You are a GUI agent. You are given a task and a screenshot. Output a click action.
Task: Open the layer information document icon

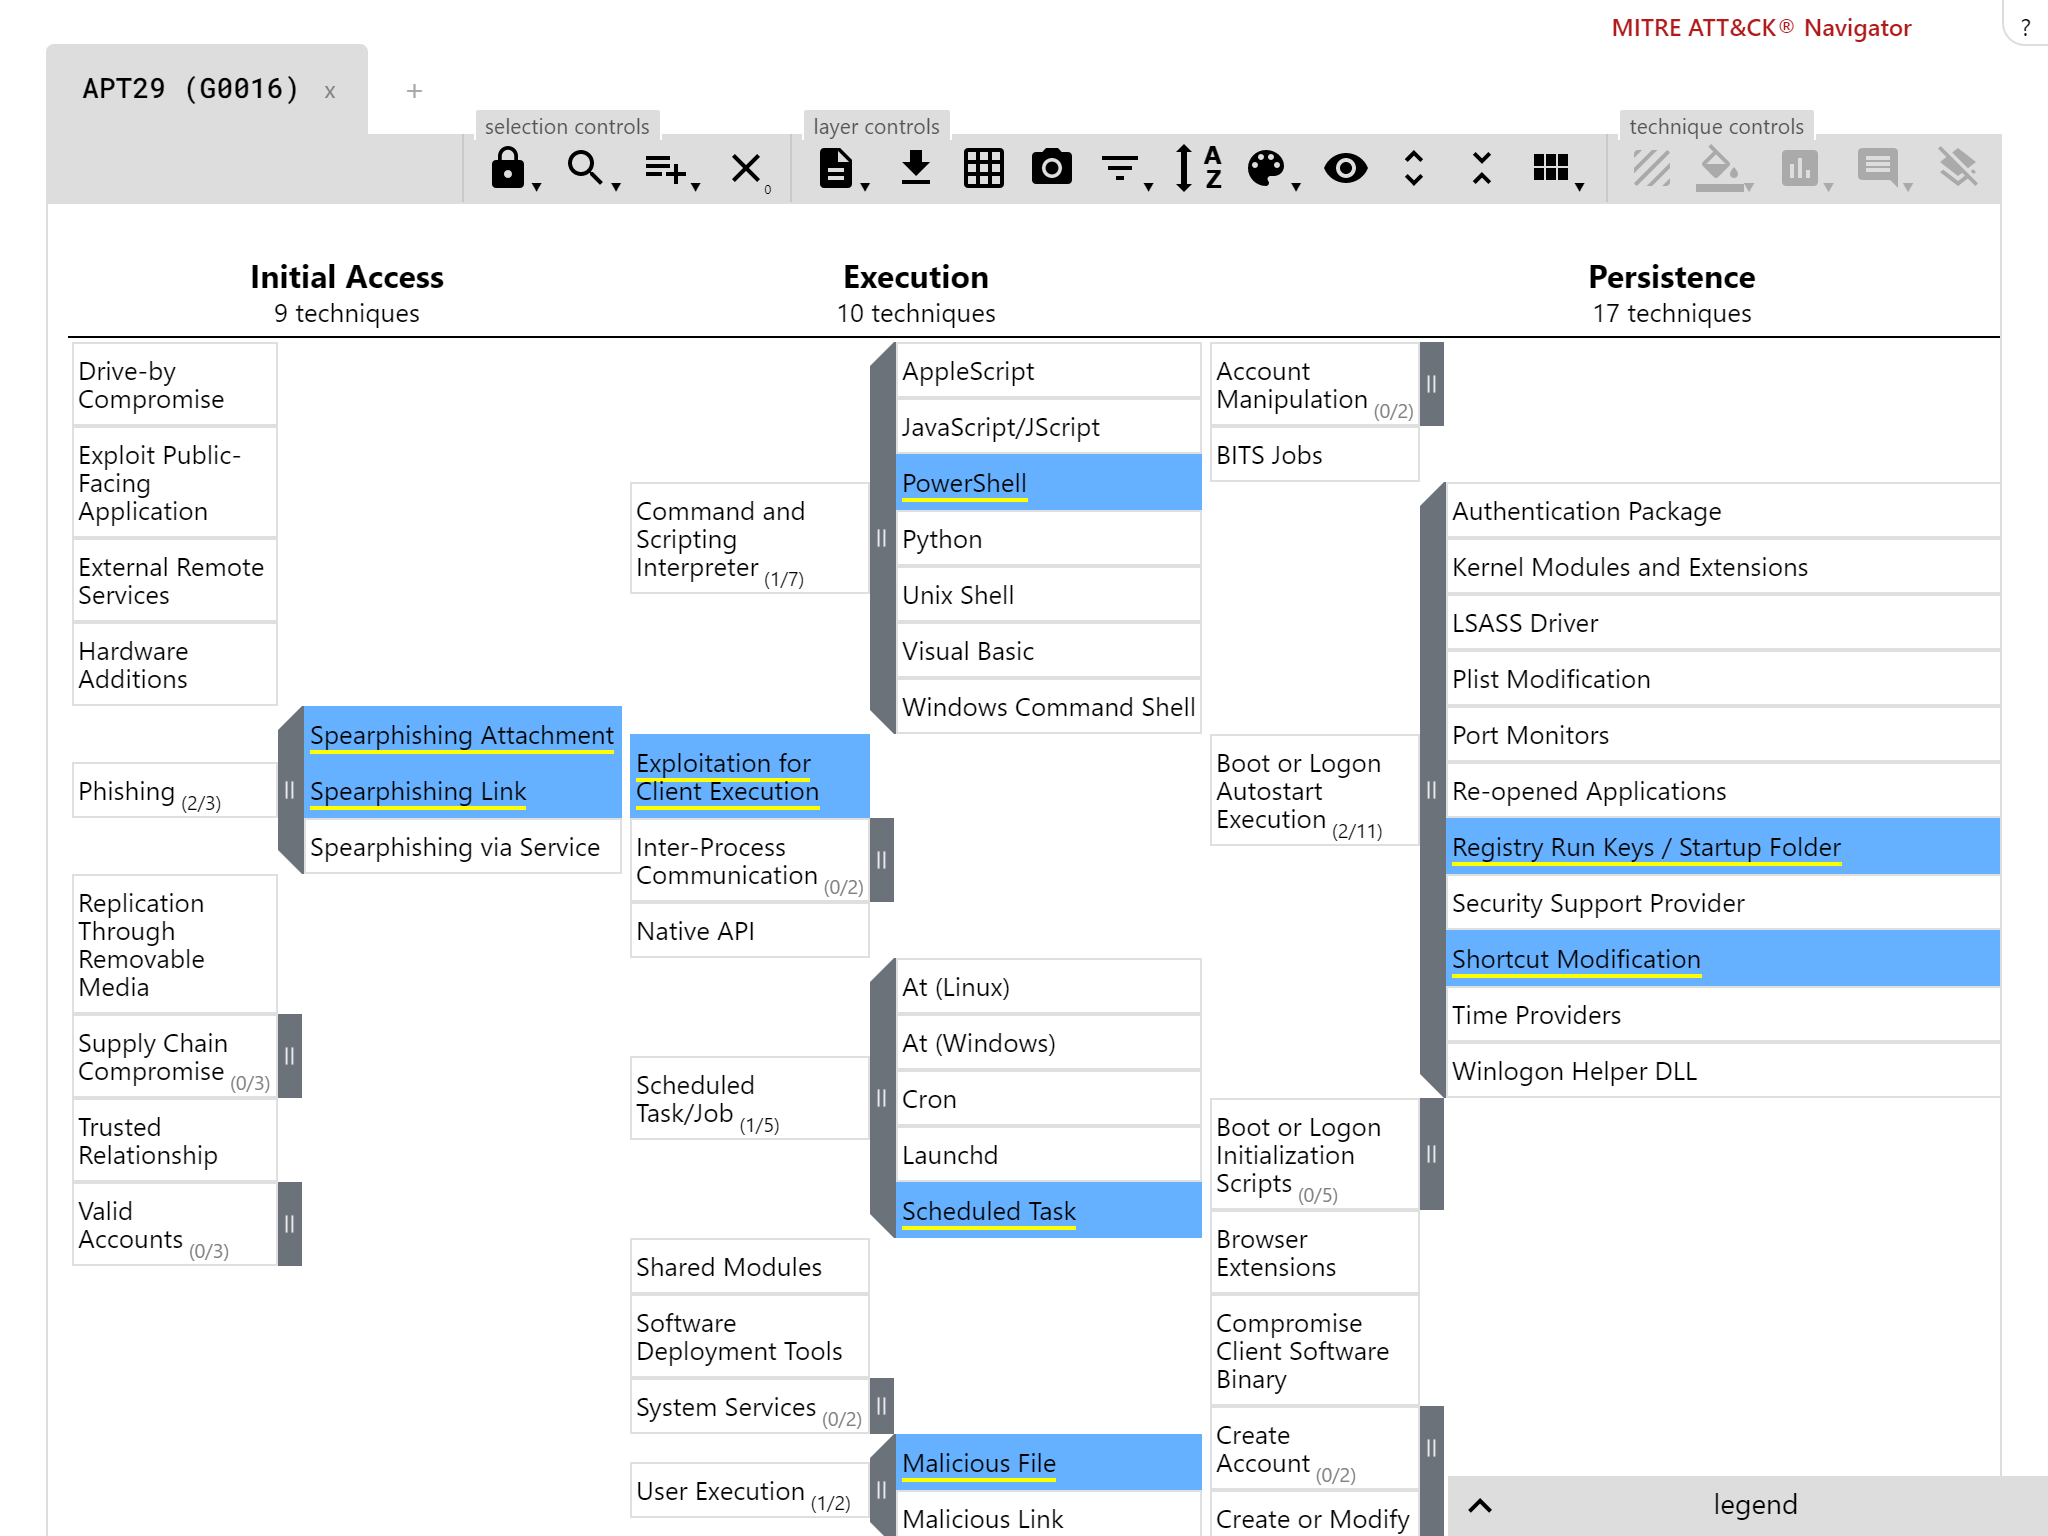tap(836, 168)
